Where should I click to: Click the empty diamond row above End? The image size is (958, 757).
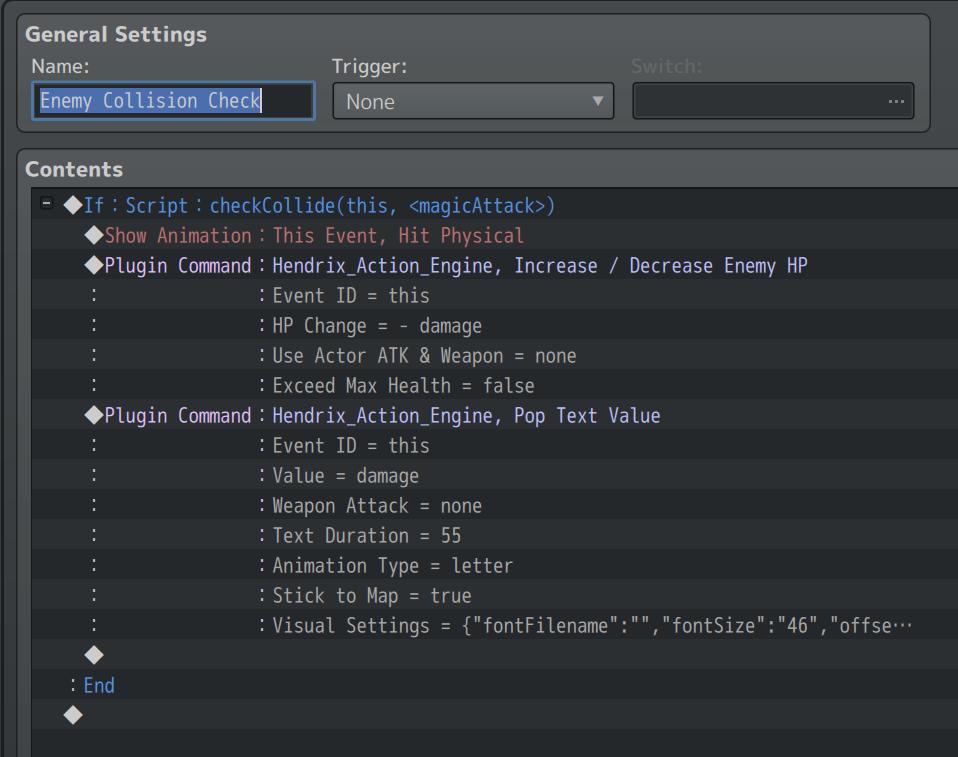click(495, 654)
